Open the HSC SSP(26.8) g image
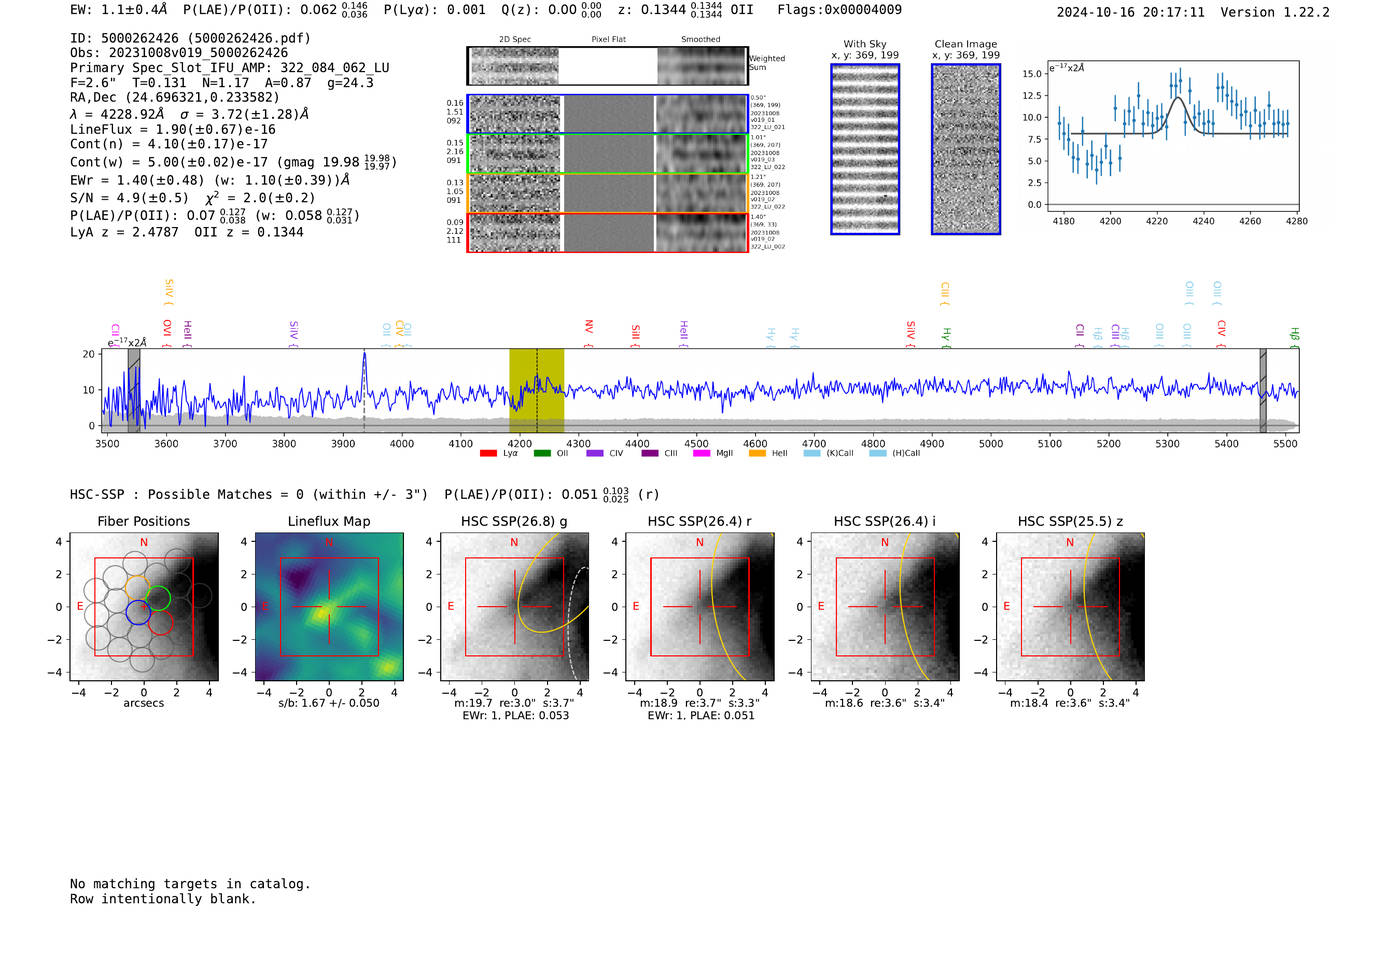 click(x=514, y=607)
